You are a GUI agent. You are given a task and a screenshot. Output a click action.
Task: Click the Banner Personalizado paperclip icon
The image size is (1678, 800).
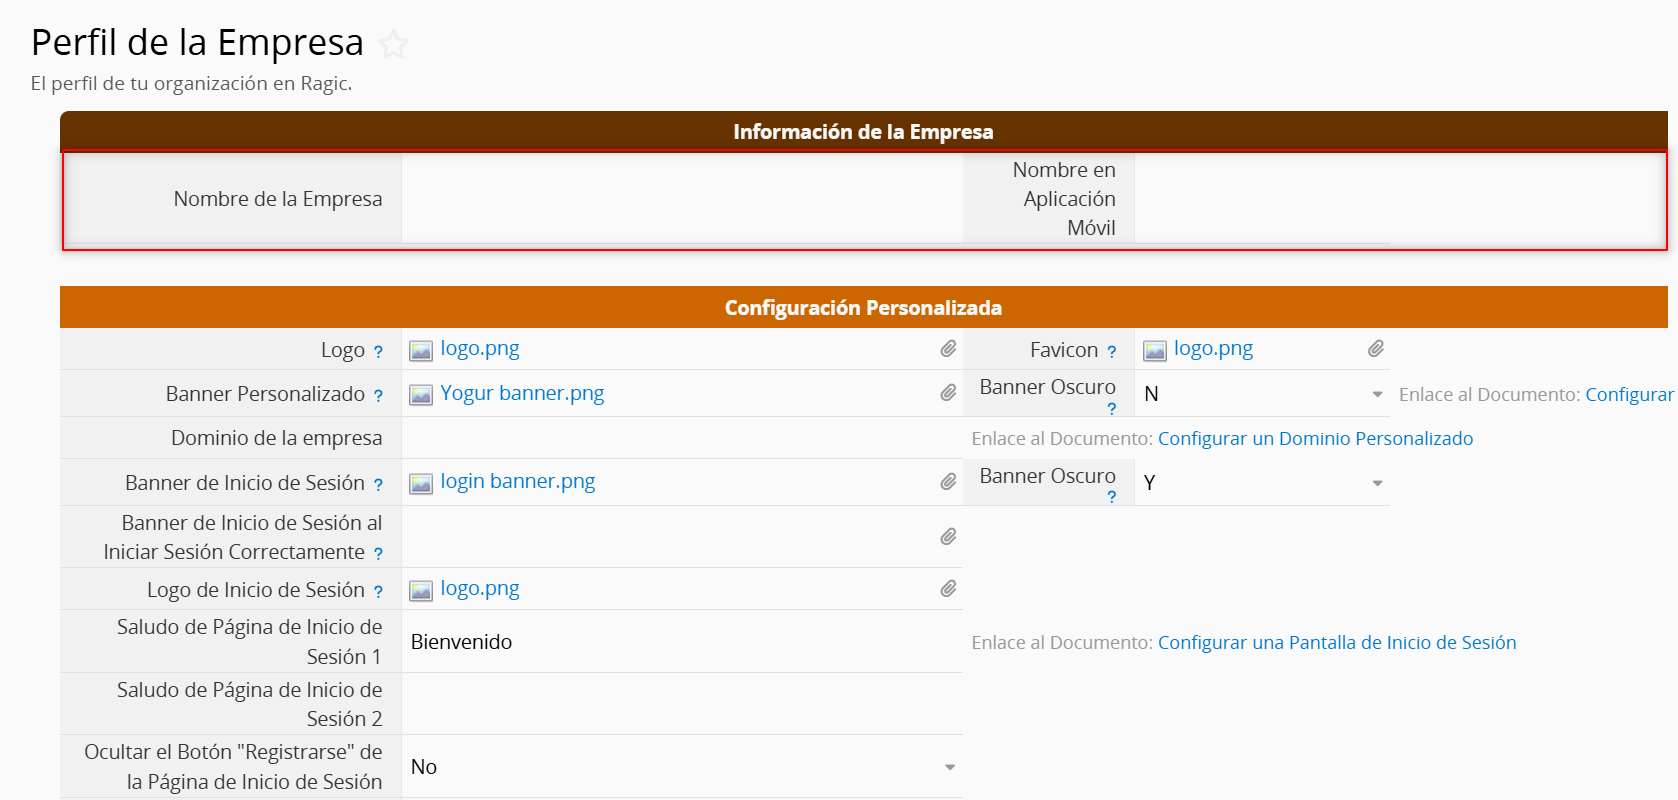(948, 393)
